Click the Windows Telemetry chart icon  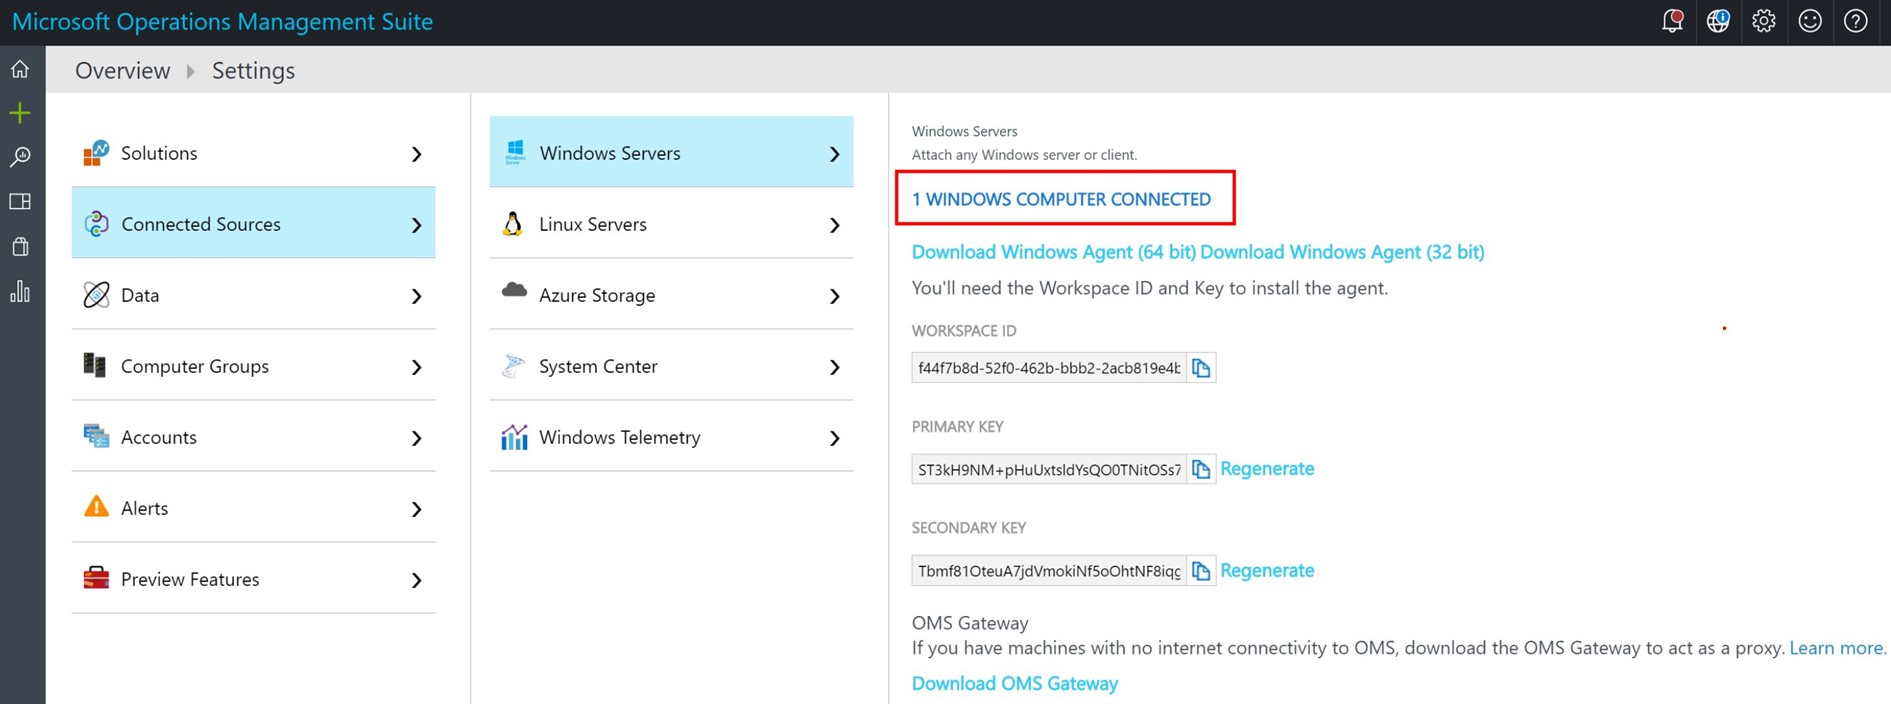pyautogui.click(x=514, y=437)
